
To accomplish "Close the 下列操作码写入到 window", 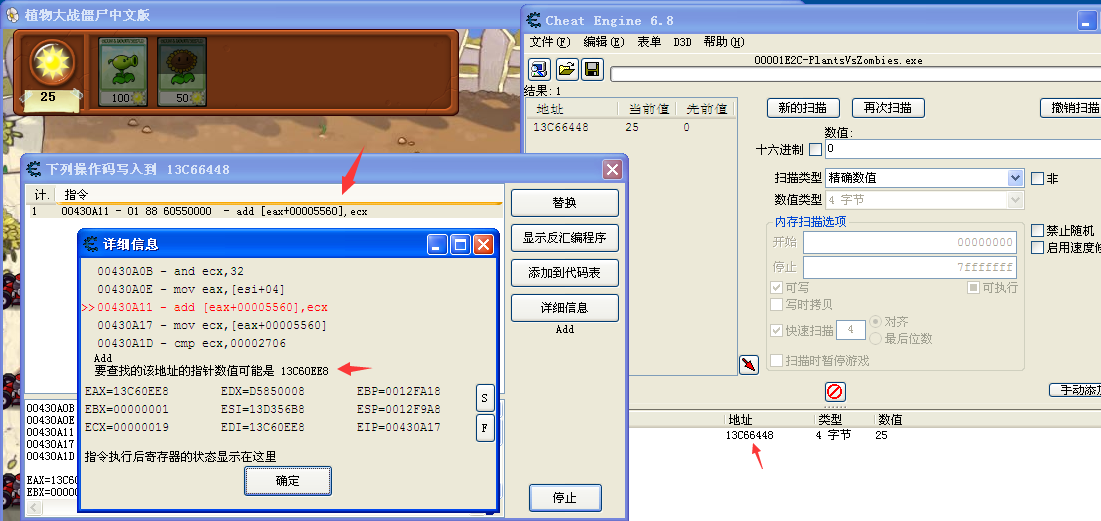I will [612, 169].
